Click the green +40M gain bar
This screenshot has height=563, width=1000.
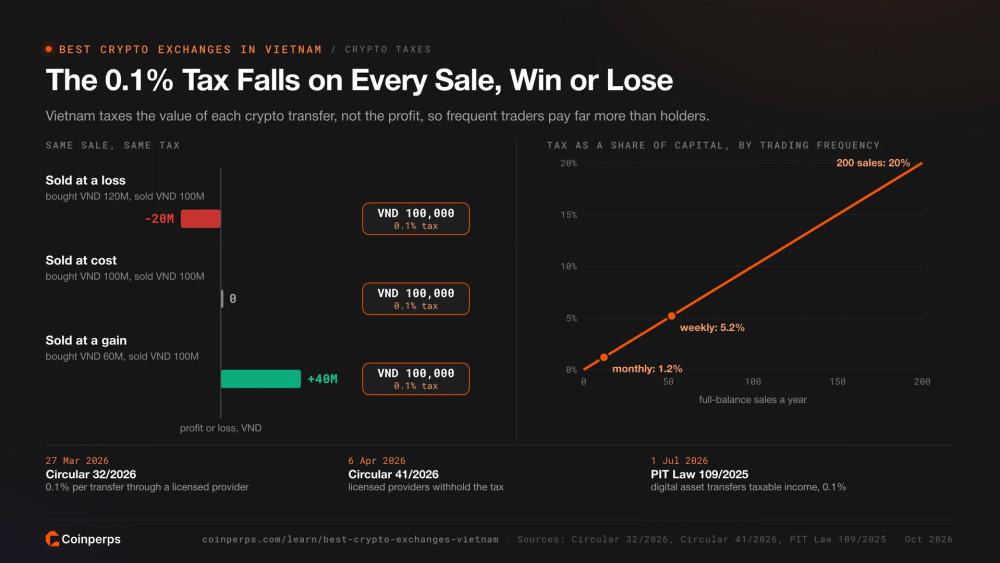261,379
